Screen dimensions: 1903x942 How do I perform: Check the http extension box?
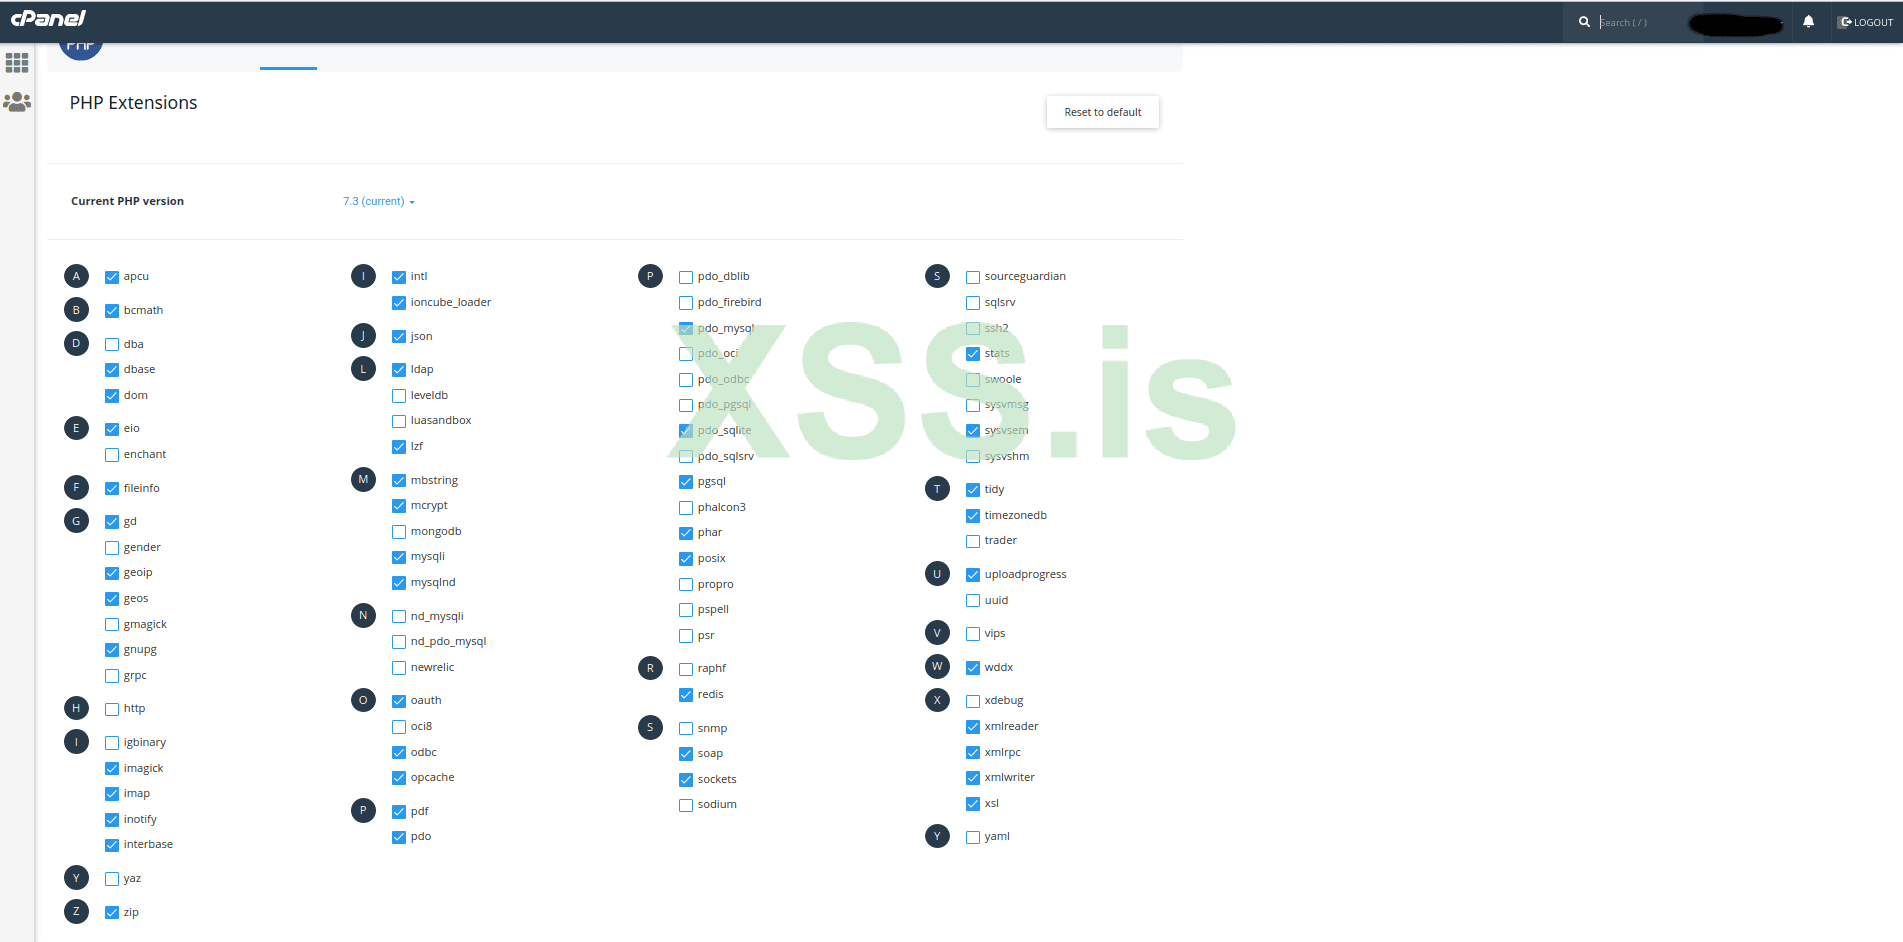click(112, 709)
